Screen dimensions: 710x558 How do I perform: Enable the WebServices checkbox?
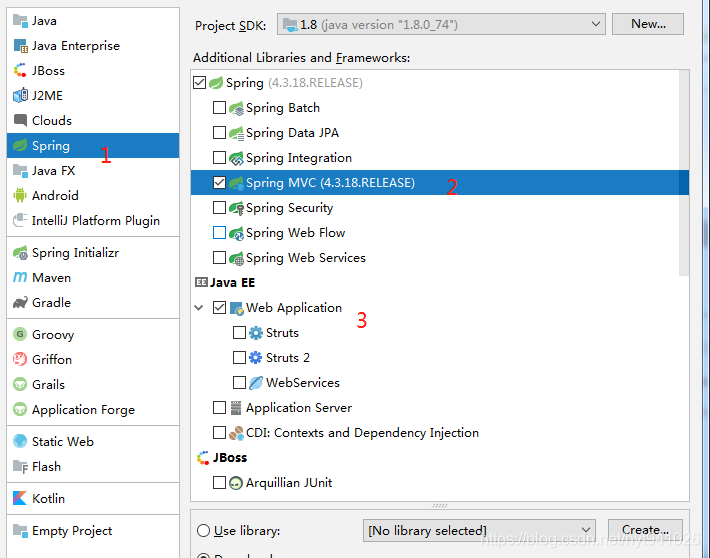tap(239, 382)
